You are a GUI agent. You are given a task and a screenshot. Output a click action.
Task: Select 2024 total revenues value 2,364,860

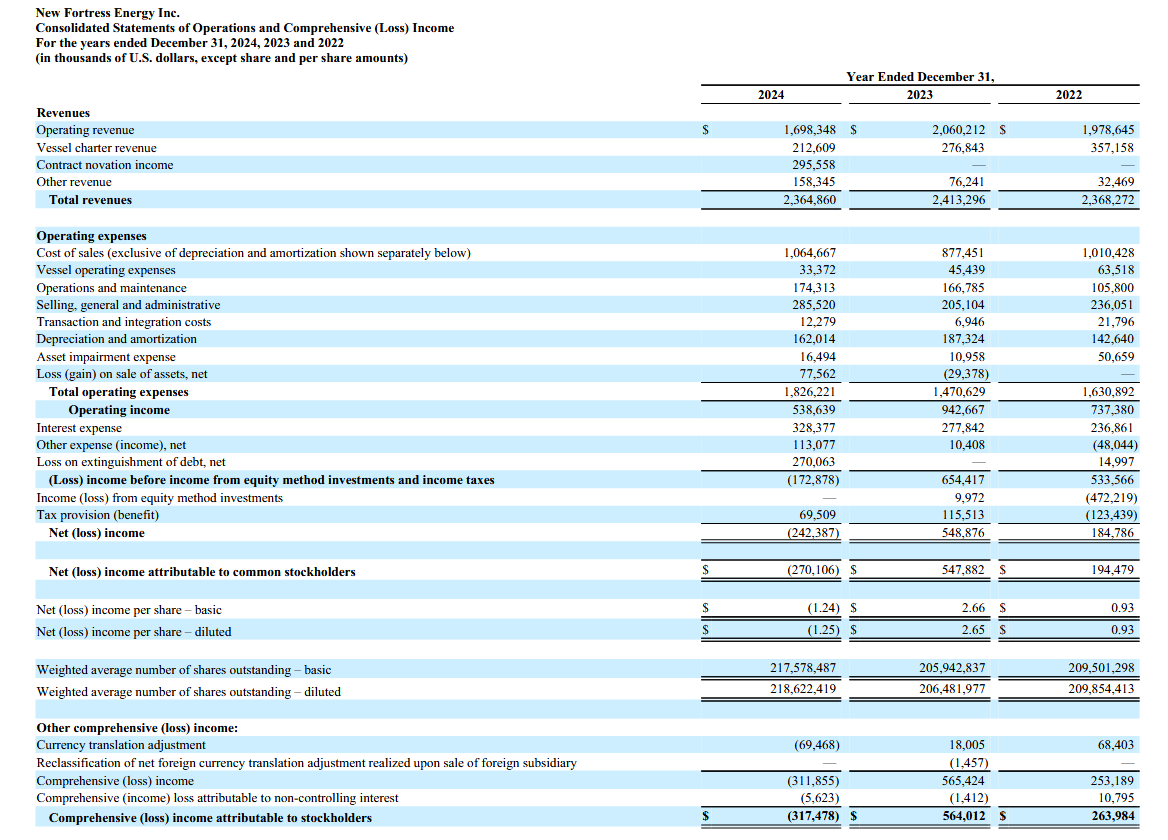810,200
